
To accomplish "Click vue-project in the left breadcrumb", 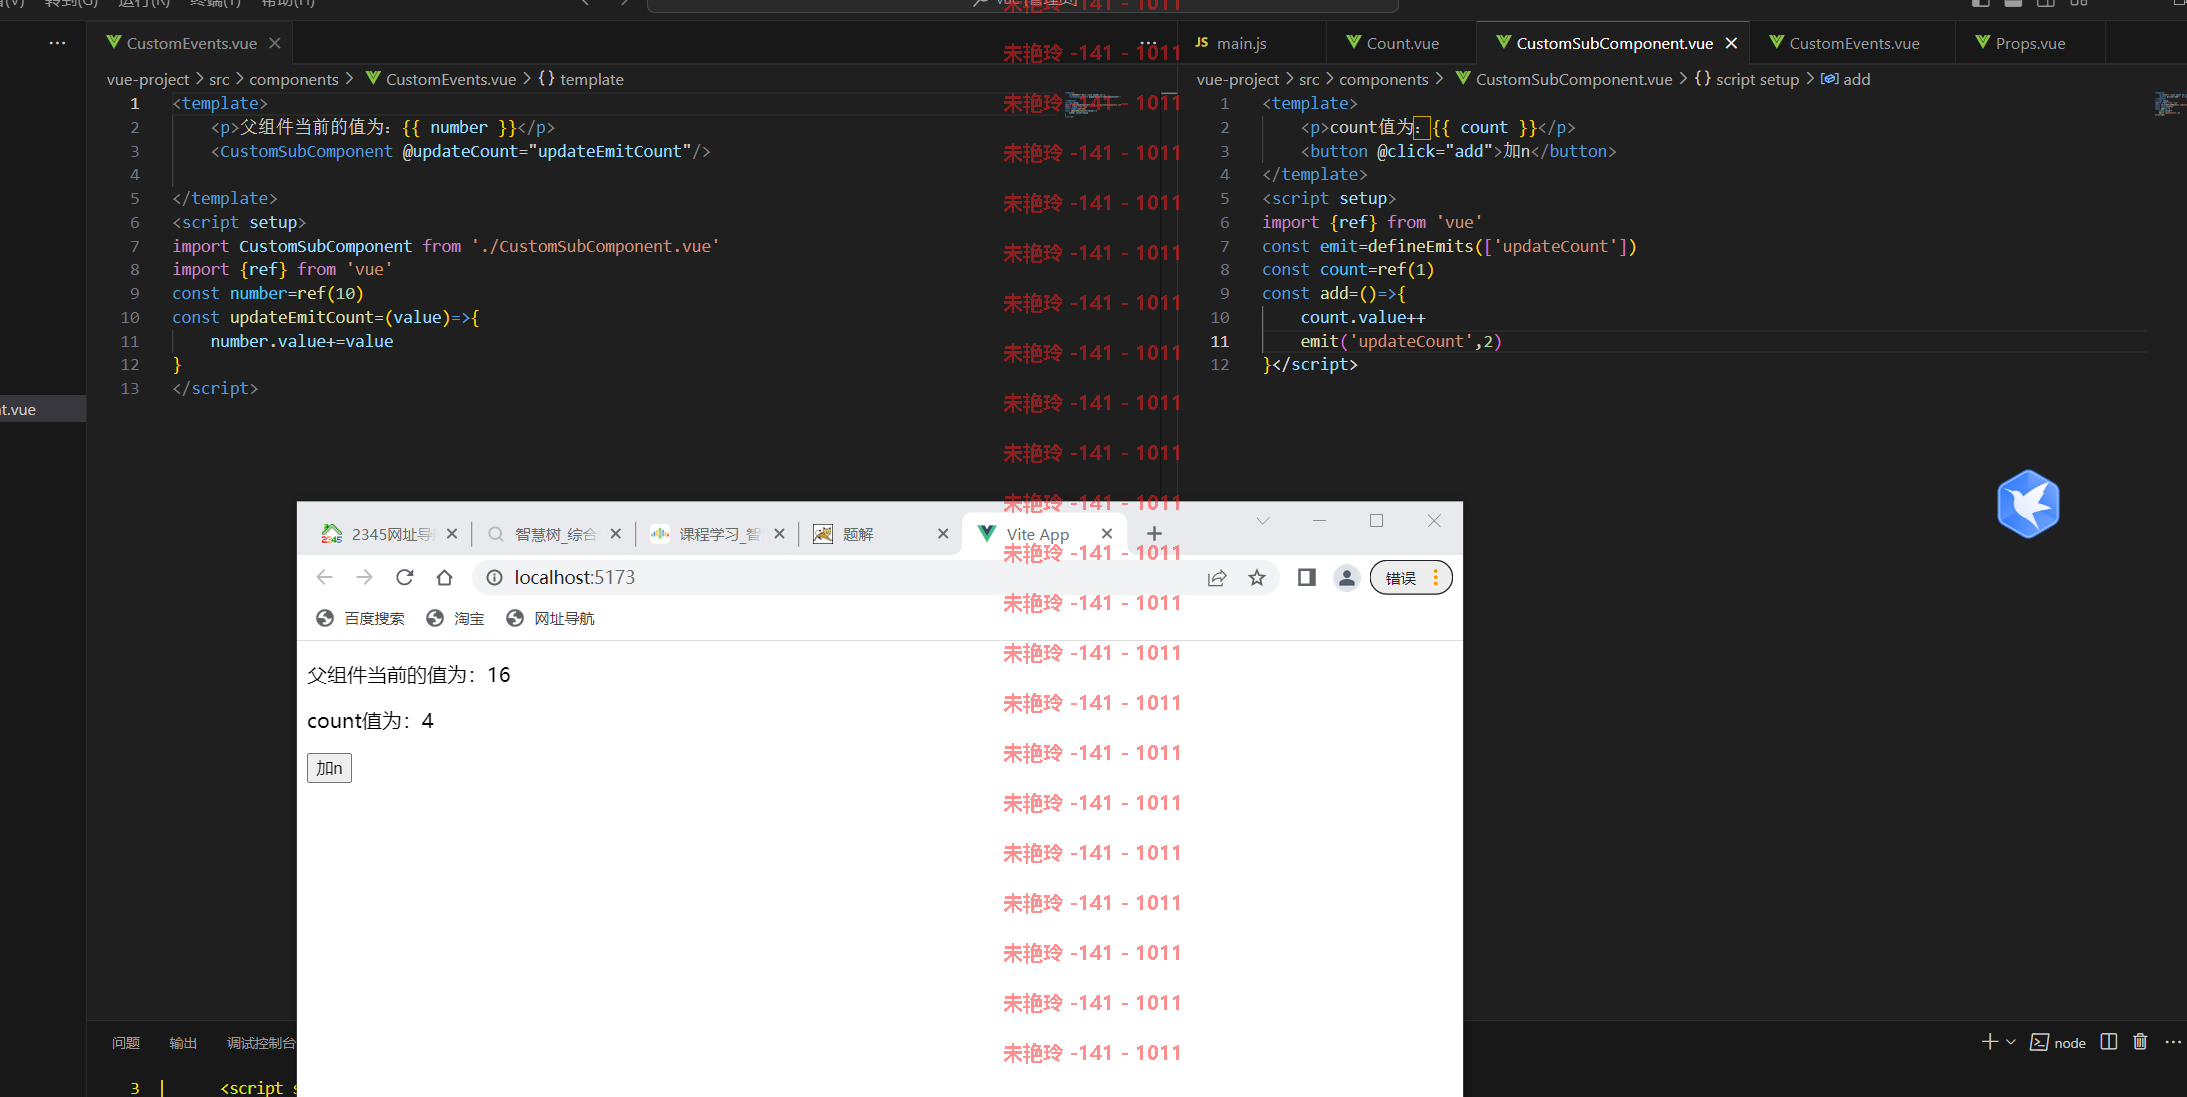I will (x=148, y=79).
